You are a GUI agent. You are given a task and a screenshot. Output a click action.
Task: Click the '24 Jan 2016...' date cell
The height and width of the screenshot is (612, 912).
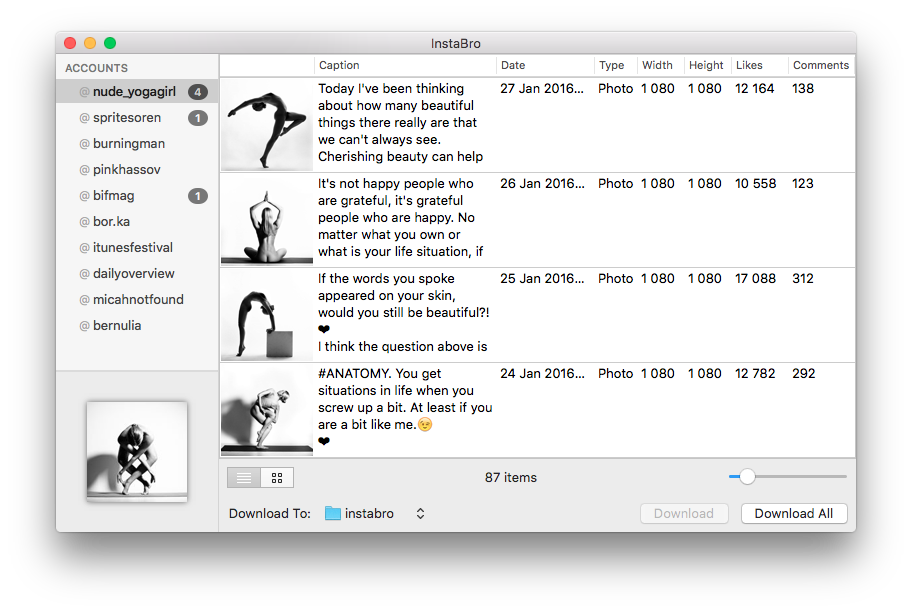point(542,373)
